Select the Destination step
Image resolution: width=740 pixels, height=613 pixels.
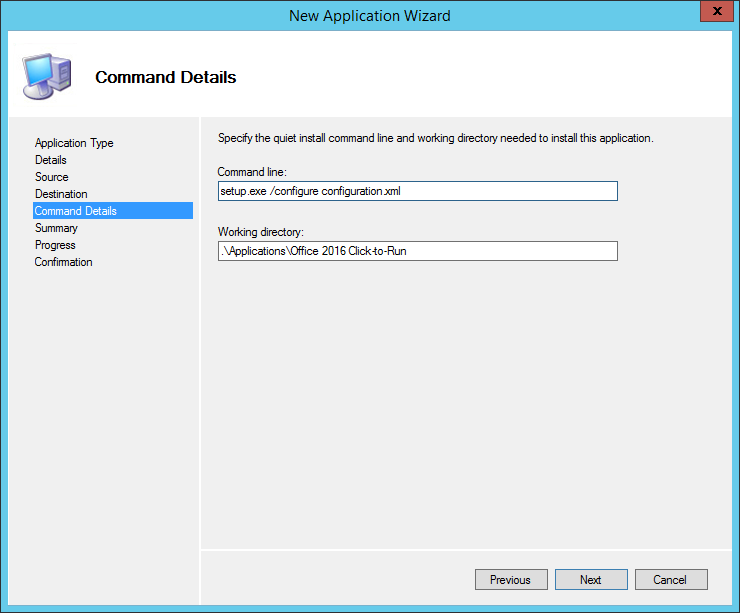click(x=61, y=194)
